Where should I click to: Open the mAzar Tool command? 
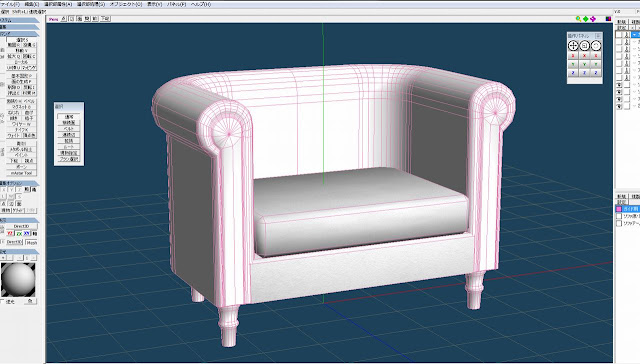click(21, 173)
